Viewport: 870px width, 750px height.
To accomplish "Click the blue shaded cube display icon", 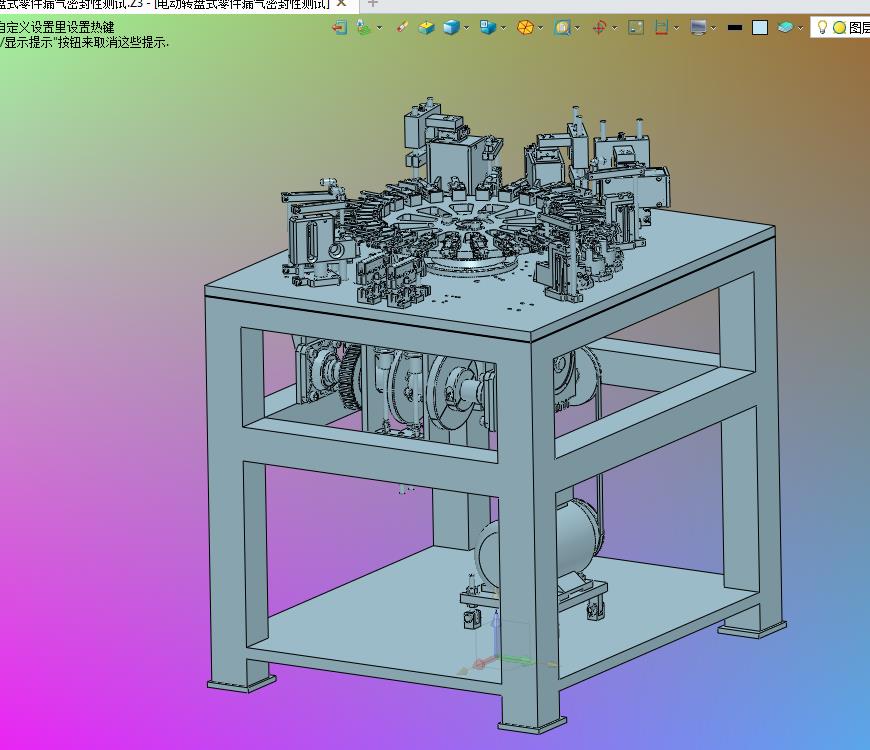I will [451, 27].
